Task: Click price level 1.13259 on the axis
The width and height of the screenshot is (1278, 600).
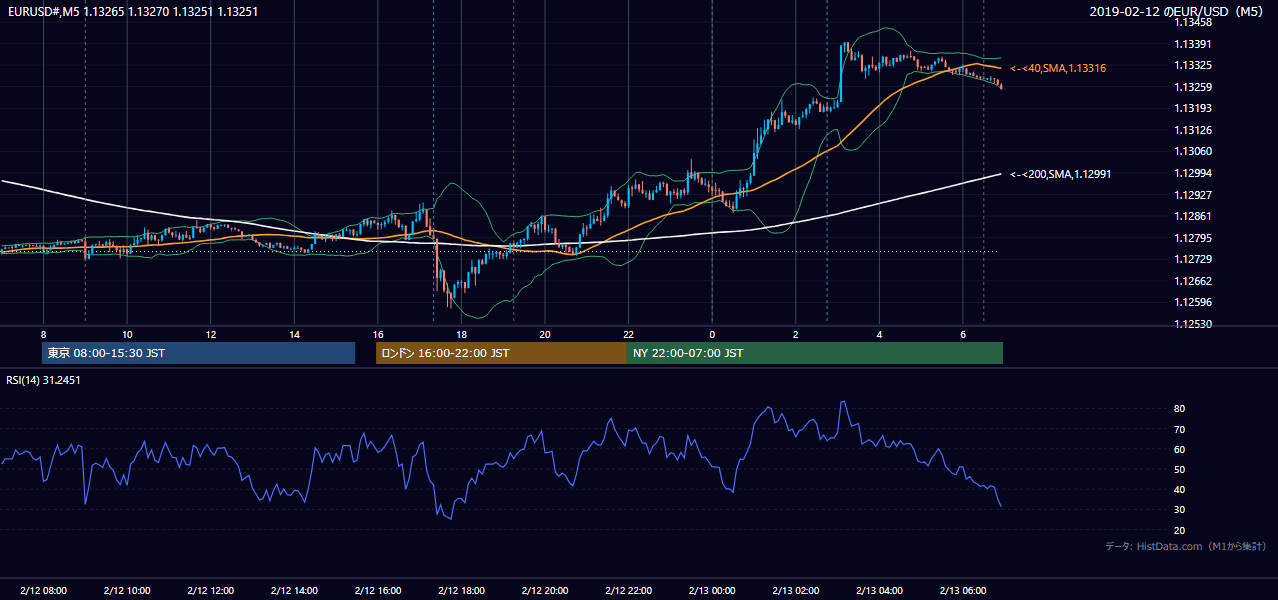Action: tap(1193, 87)
